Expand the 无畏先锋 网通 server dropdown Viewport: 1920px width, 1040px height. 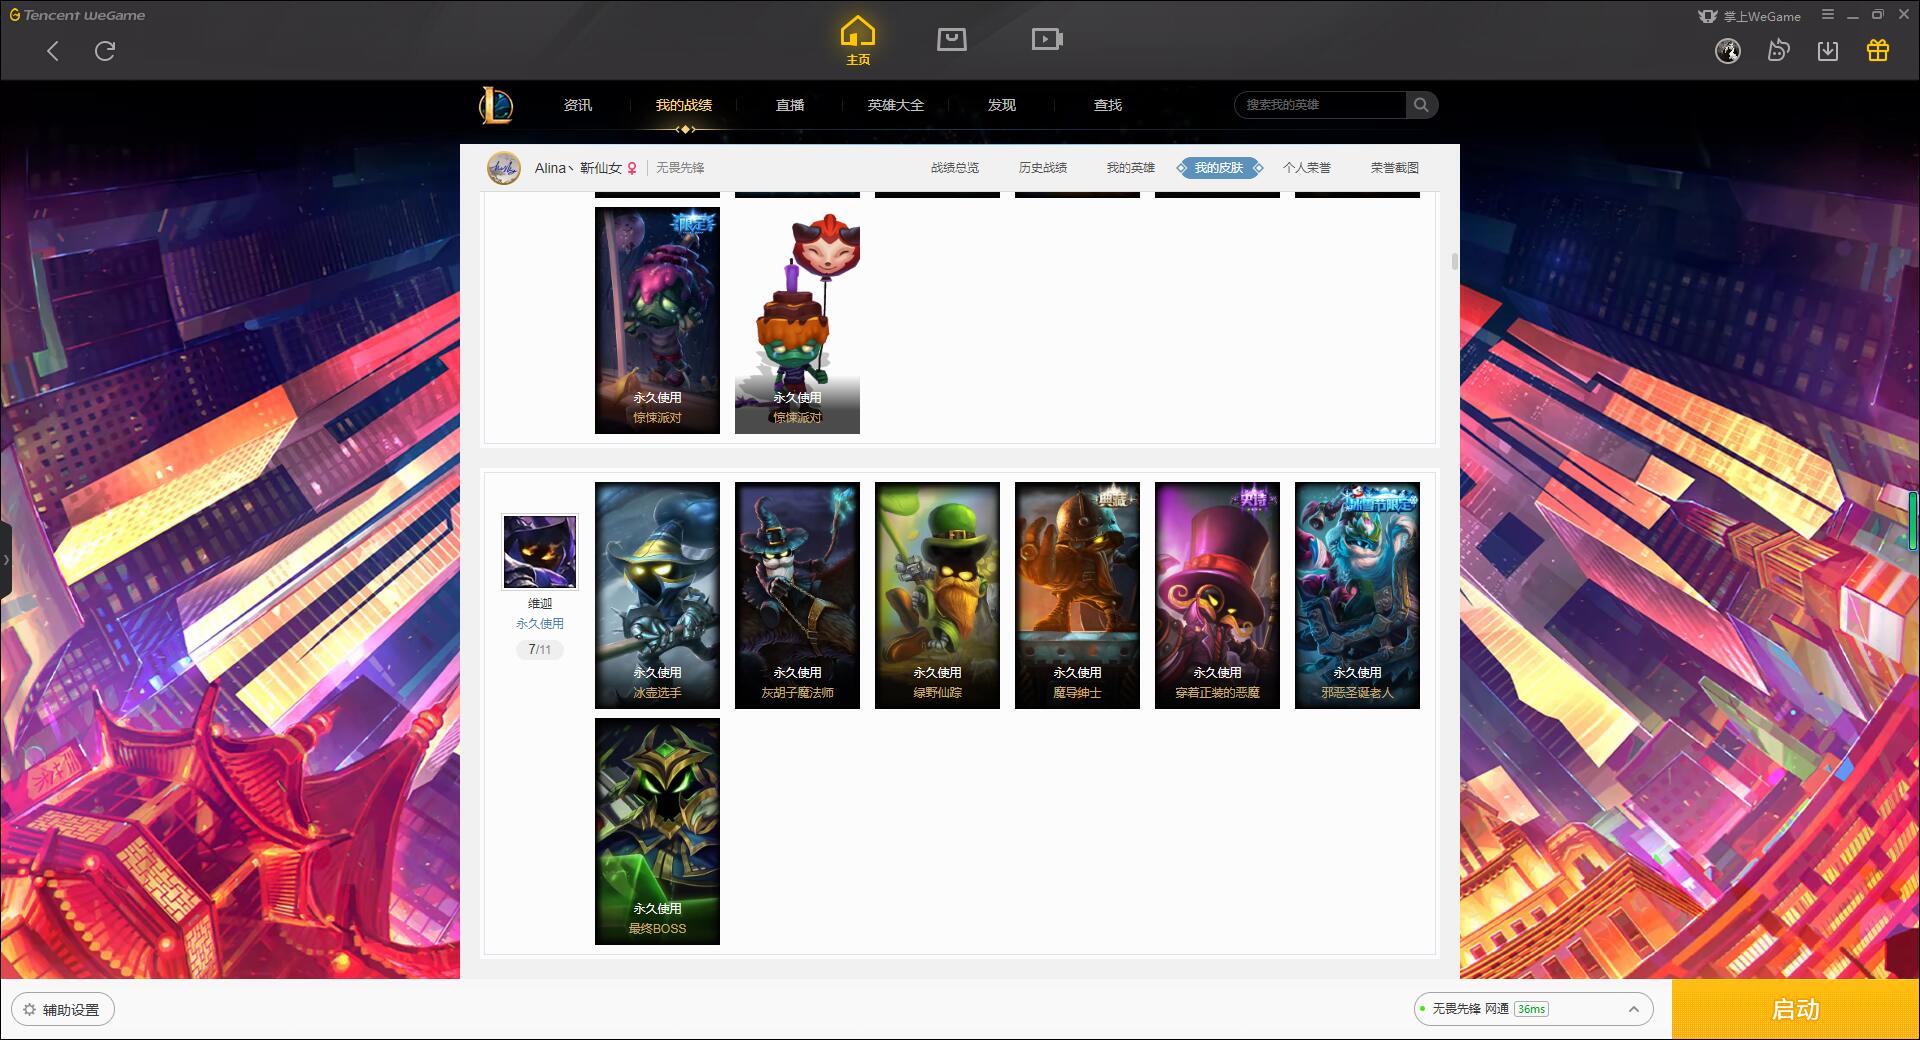pos(1533,1009)
